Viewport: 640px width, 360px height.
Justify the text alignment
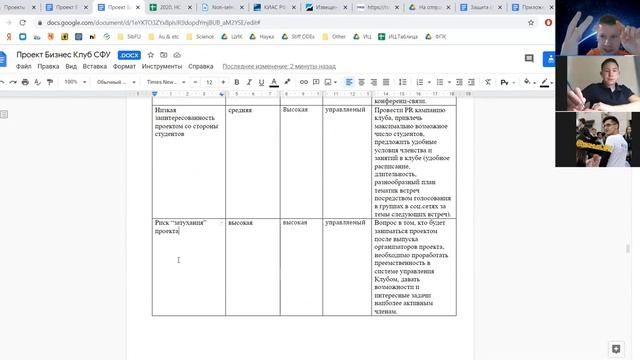(x=386, y=82)
